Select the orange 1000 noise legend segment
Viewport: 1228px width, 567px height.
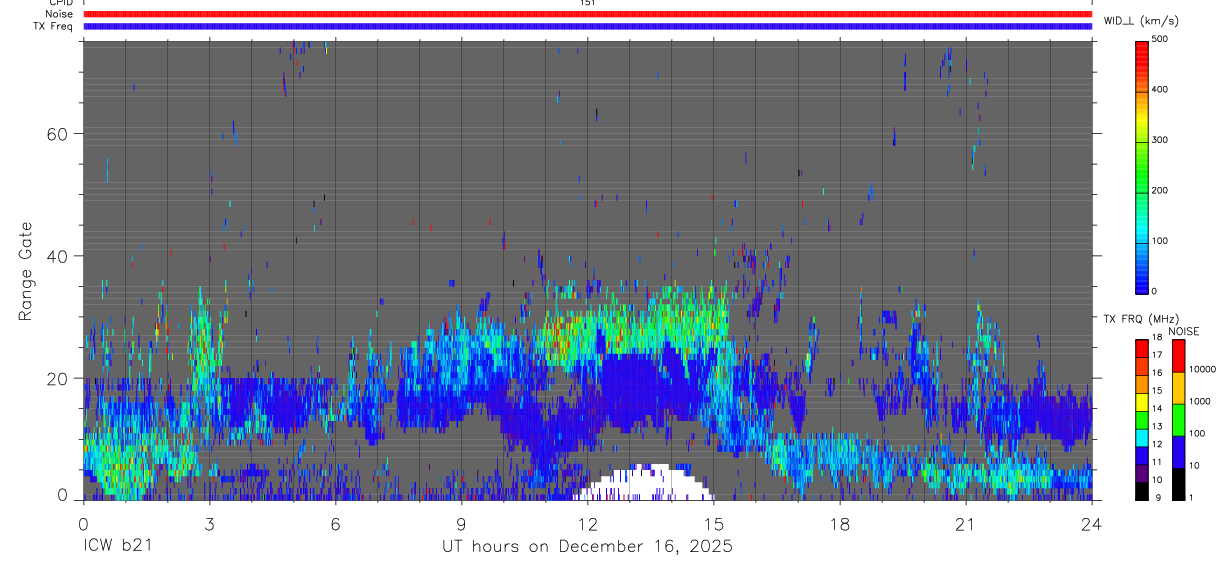point(1179,388)
